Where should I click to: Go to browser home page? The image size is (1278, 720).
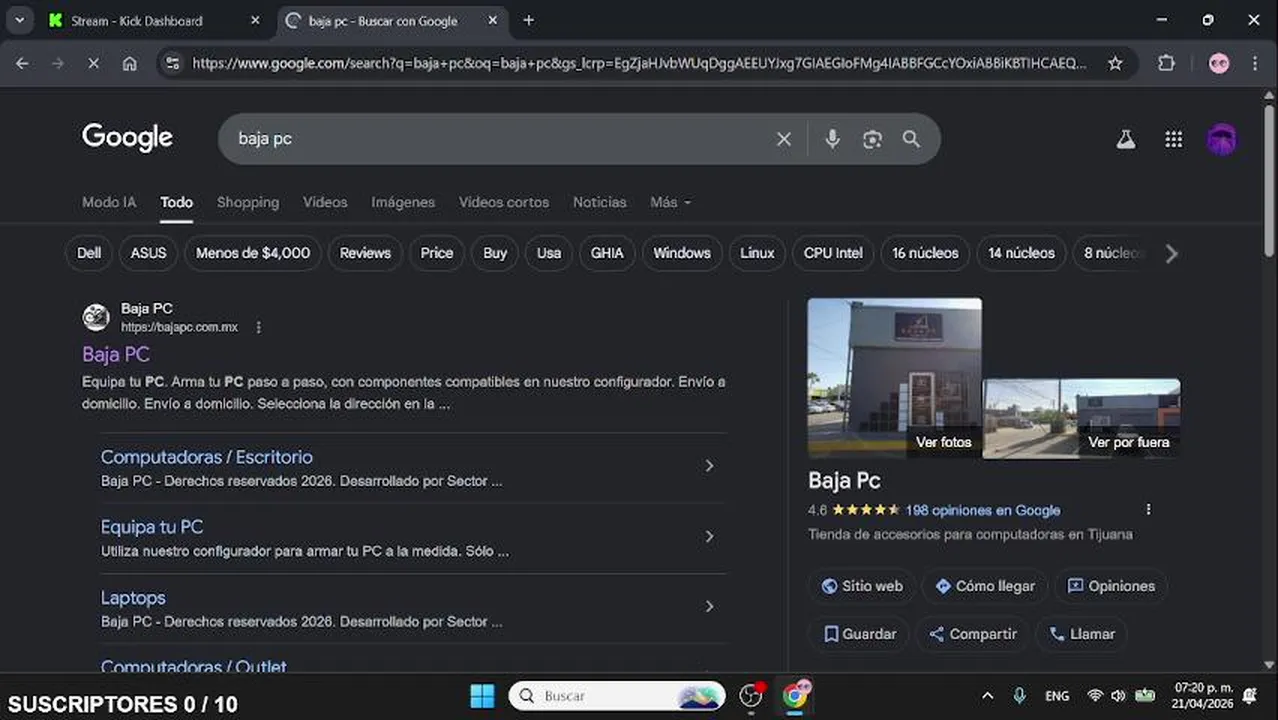click(129, 63)
